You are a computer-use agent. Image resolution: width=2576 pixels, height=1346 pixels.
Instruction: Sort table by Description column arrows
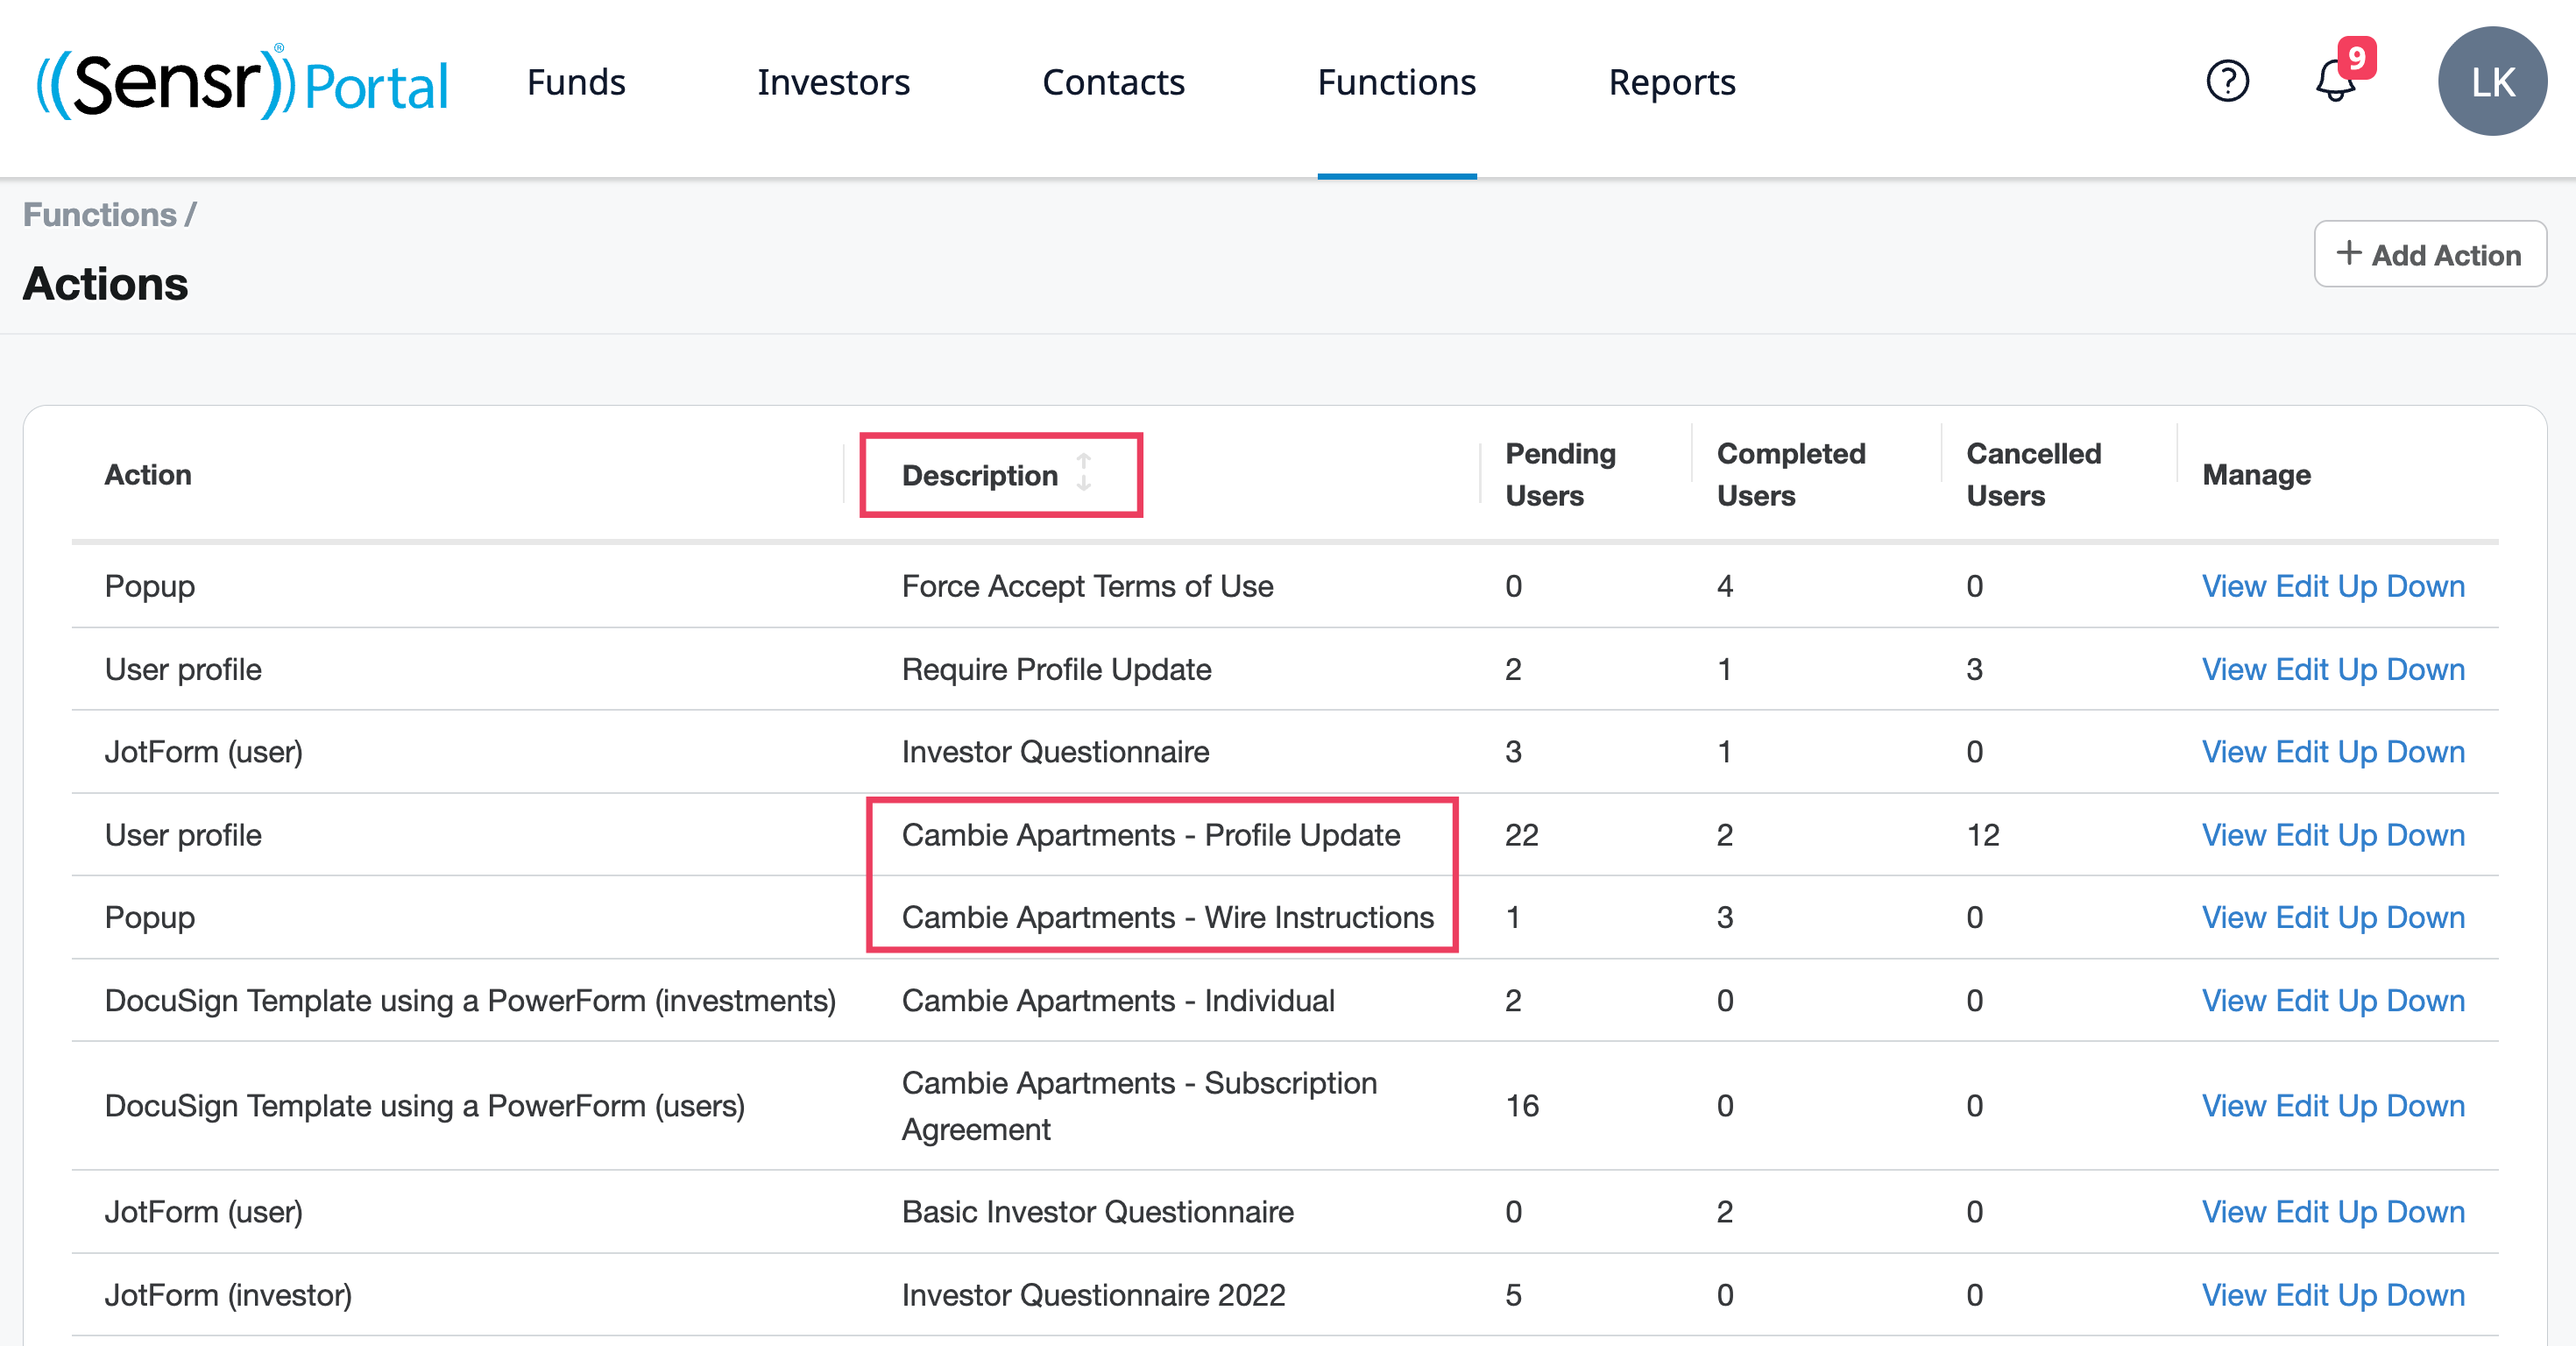(x=1084, y=473)
